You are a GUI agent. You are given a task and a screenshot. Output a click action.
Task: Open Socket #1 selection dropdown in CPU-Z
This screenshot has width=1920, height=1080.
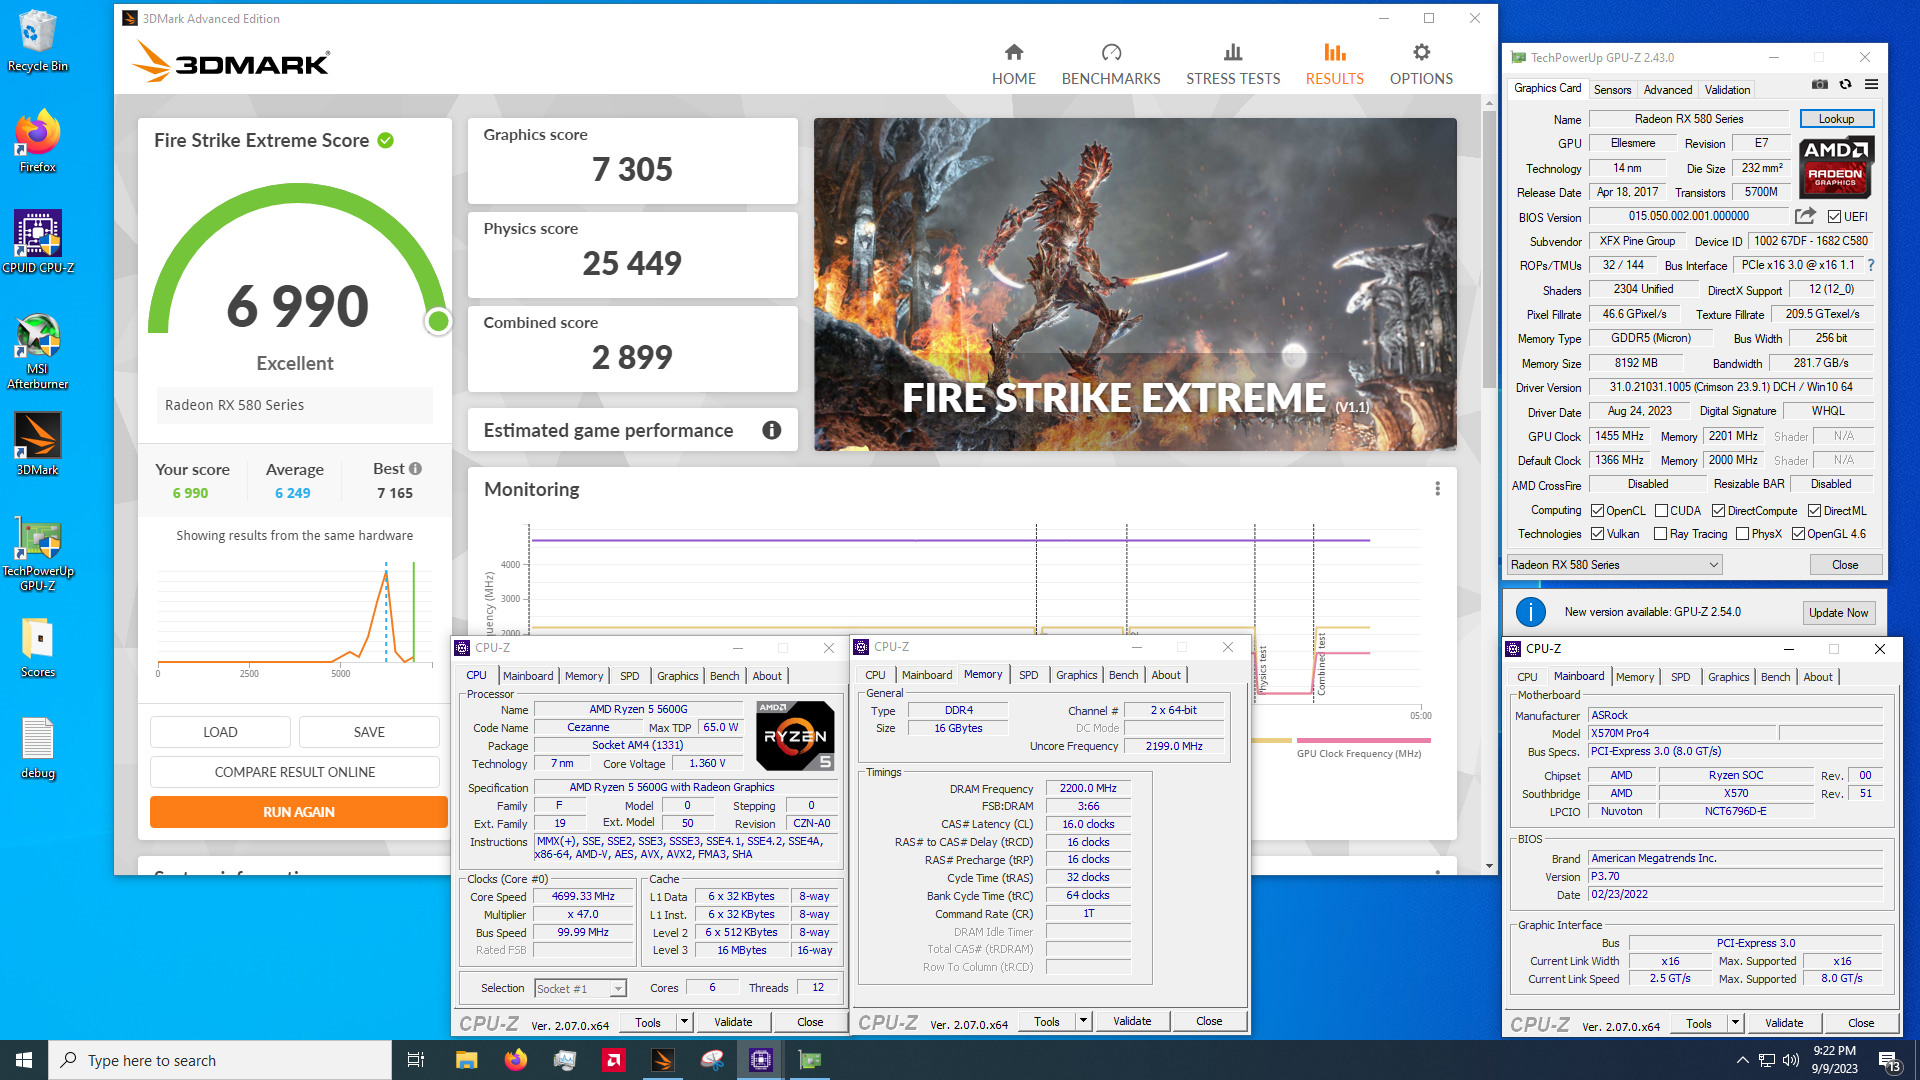click(x=580, y=988)
